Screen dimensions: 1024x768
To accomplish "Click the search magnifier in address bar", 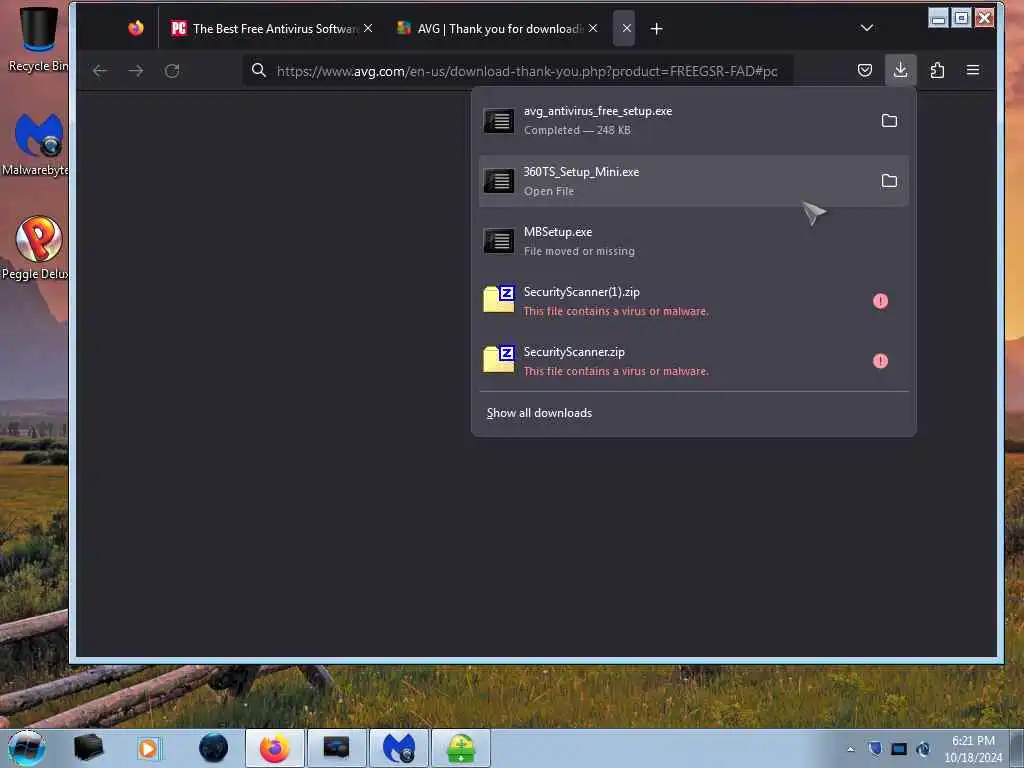I will click(259, 70).
